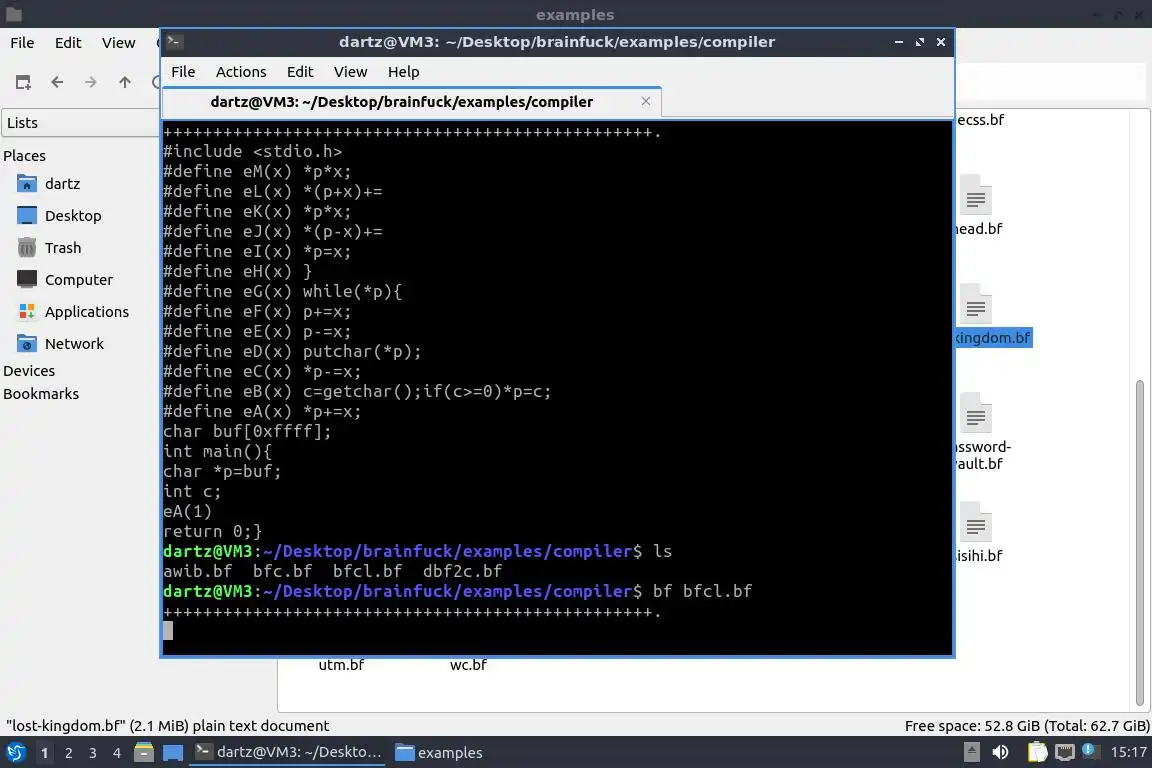Click 'awib.bf' in ls output

click(198, 571)
